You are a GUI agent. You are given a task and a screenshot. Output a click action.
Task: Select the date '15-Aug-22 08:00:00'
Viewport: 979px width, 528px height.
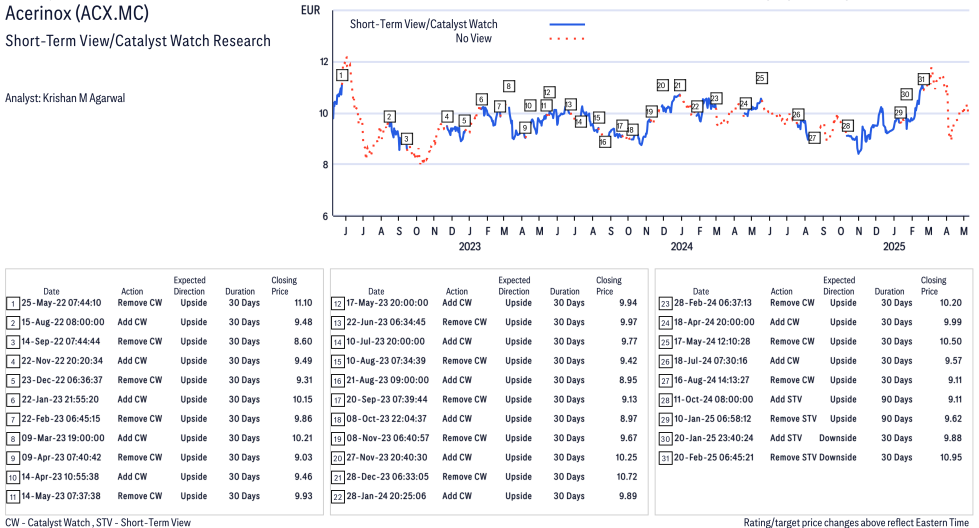pyautogui.click(x=62, y=322)
